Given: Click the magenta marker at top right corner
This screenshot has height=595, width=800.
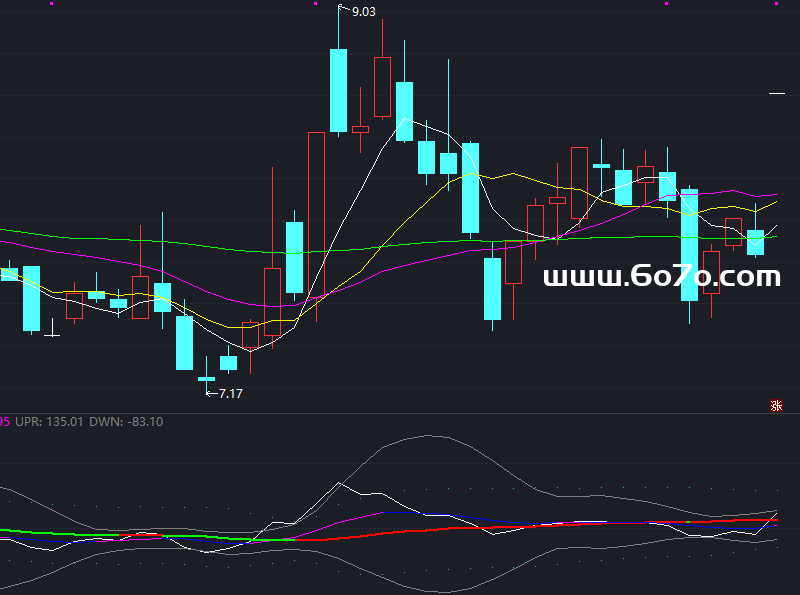Looking at the screenshot, I should [776, 3].
